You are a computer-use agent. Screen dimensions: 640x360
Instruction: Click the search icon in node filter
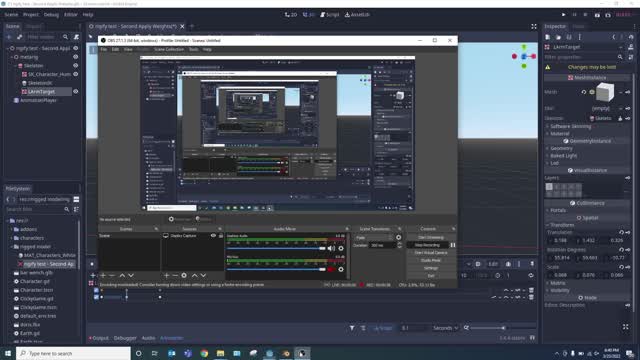coord(65,37)
